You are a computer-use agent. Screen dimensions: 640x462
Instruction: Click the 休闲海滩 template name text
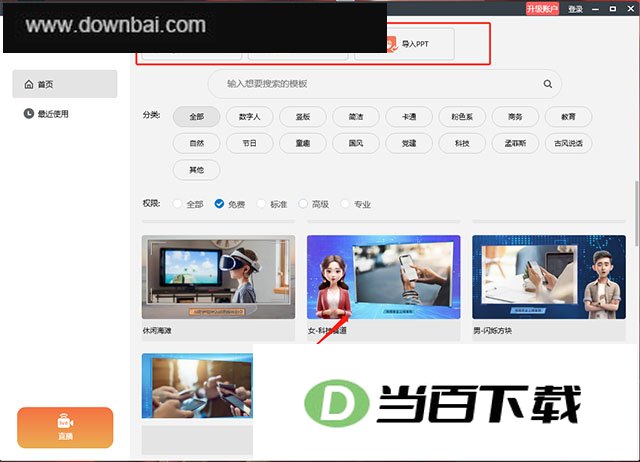pyautogui.click(x=157, y=331)
